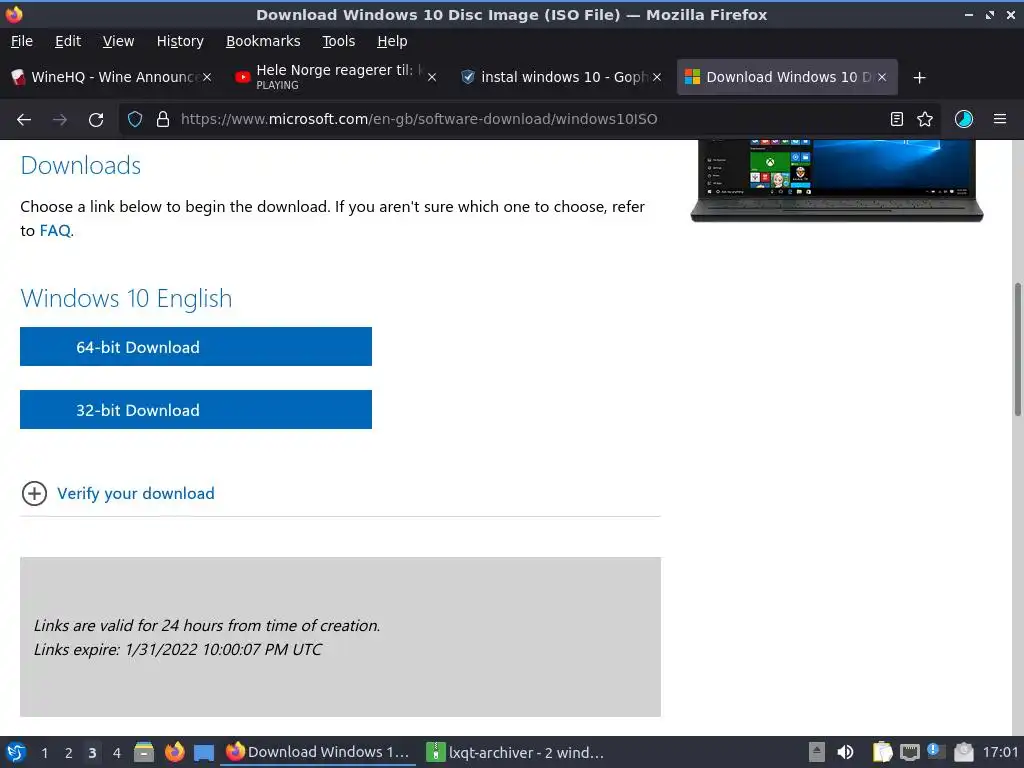Close the Download Windows 10 tab
This screenshot has width=1024, height=768.
(x=882, y=77)
